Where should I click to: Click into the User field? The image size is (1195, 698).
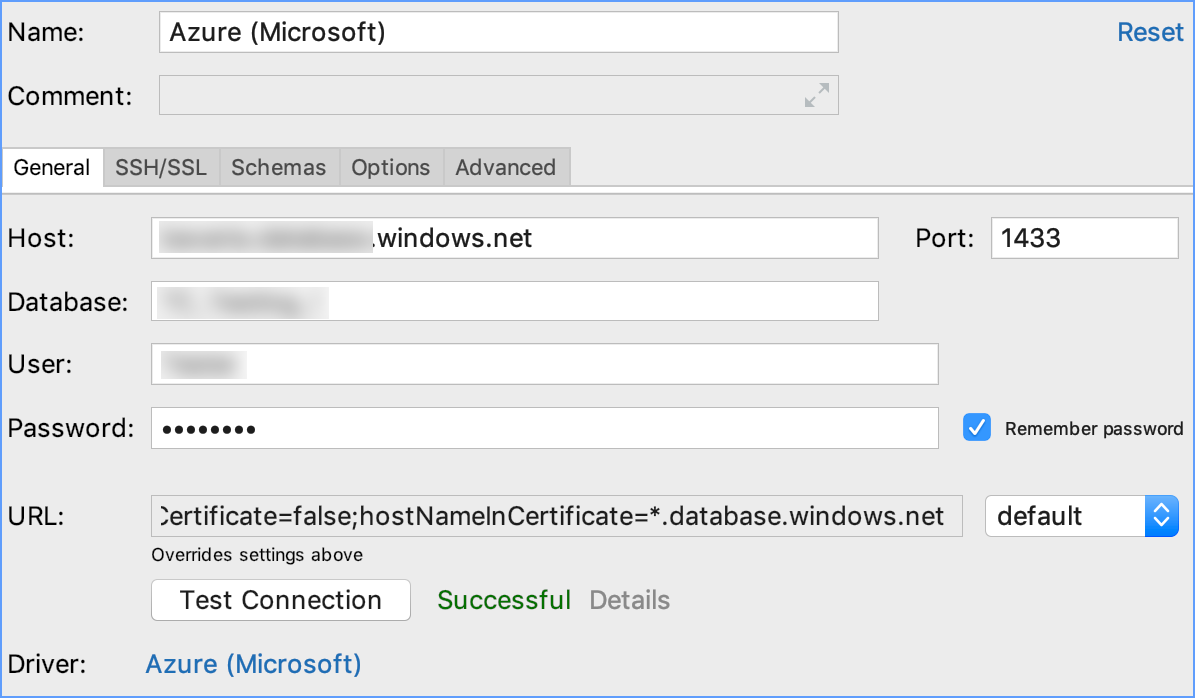click(544, 364)
